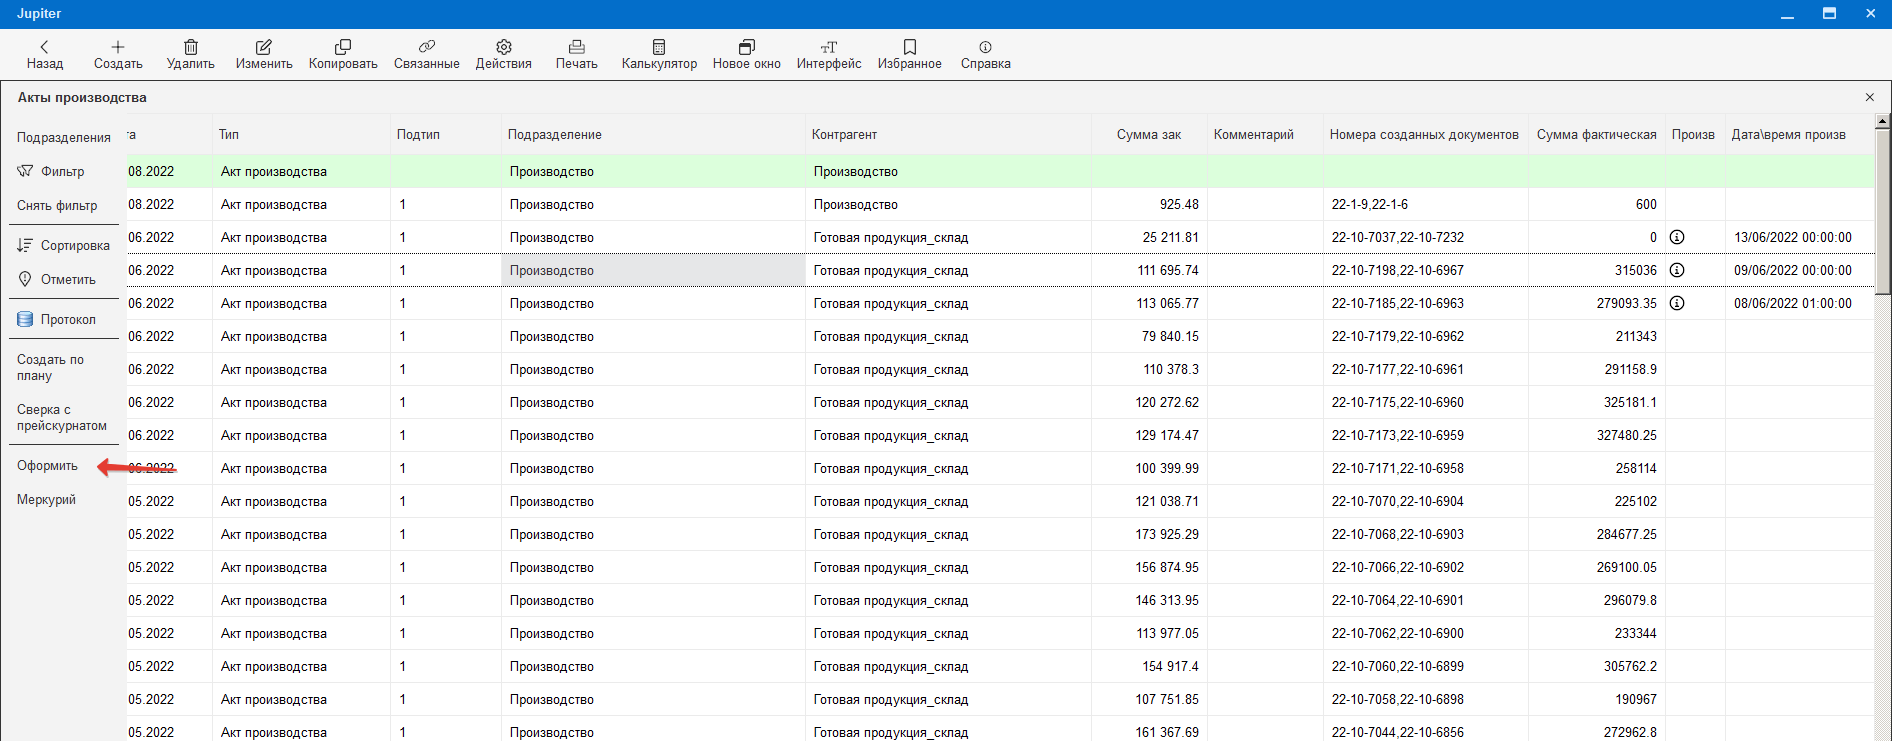Click info icon in 09/06/2022 row

tap(1677, 270)
